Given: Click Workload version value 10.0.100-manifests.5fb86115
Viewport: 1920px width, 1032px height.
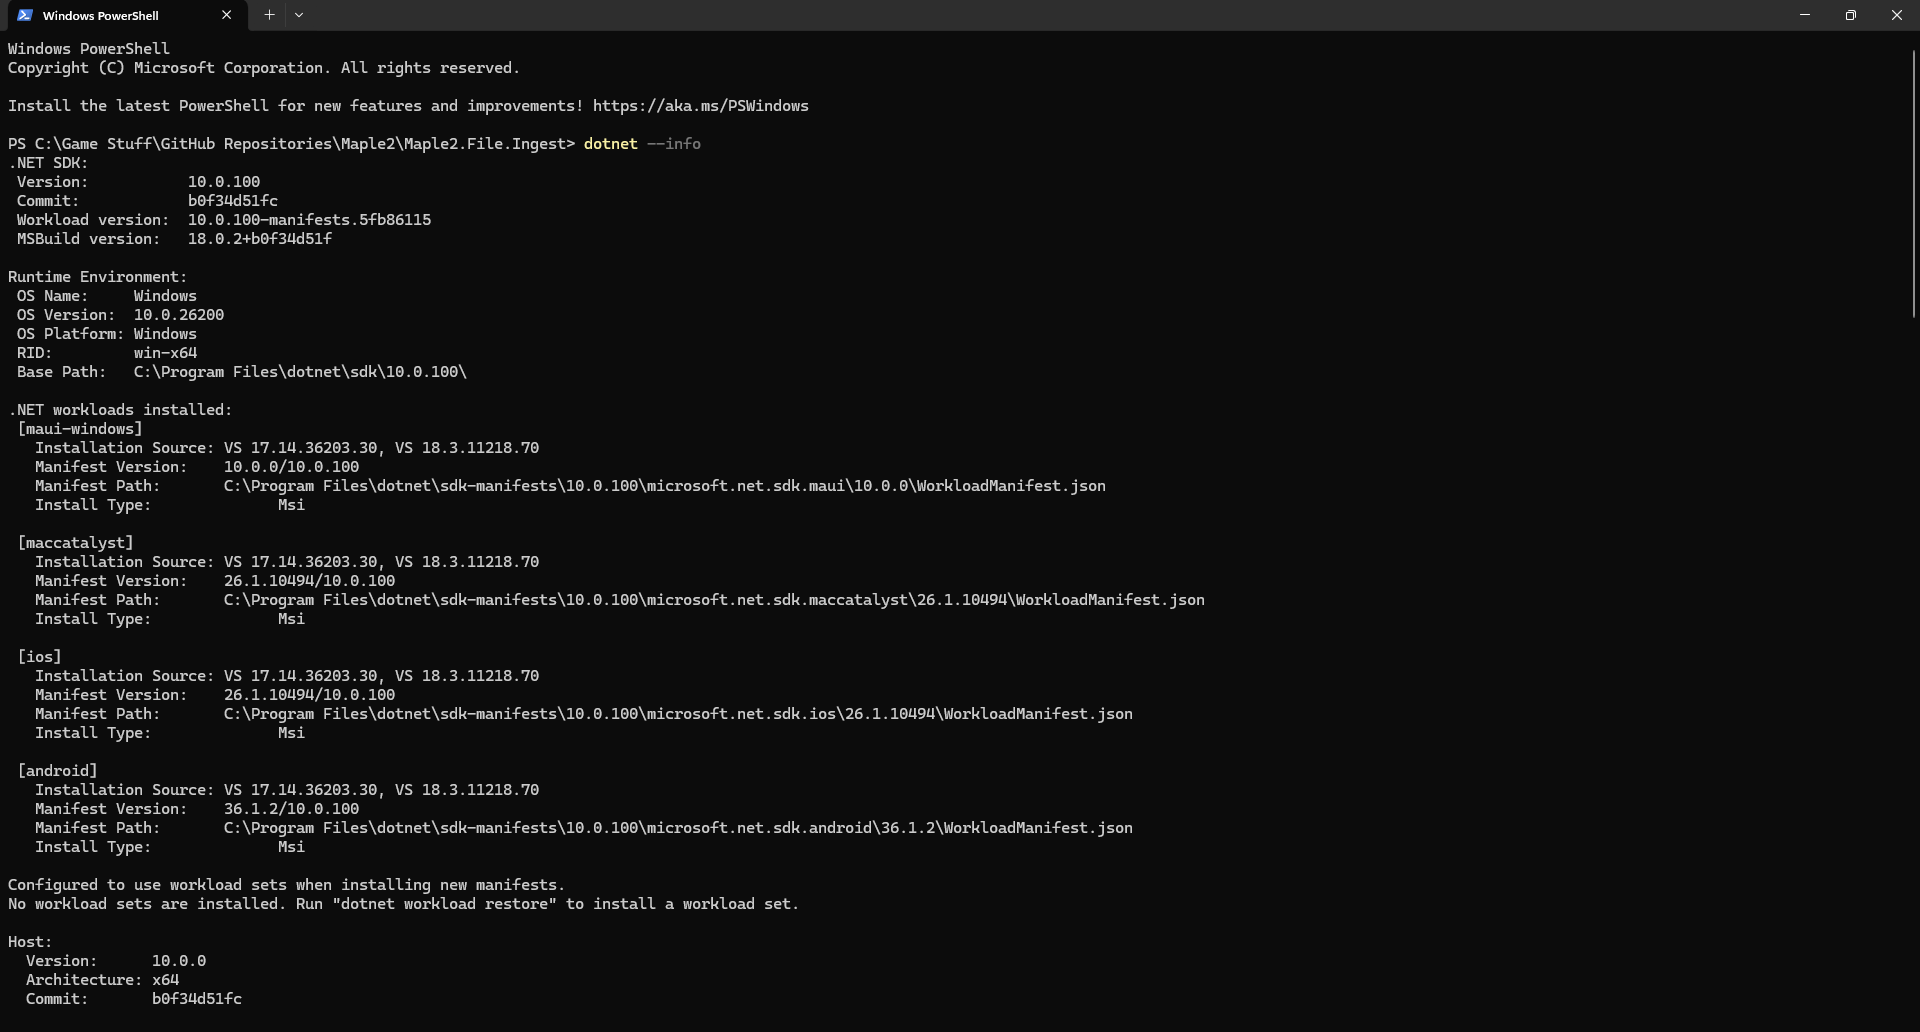Looking at the screenshot, I should click(310, 220).
